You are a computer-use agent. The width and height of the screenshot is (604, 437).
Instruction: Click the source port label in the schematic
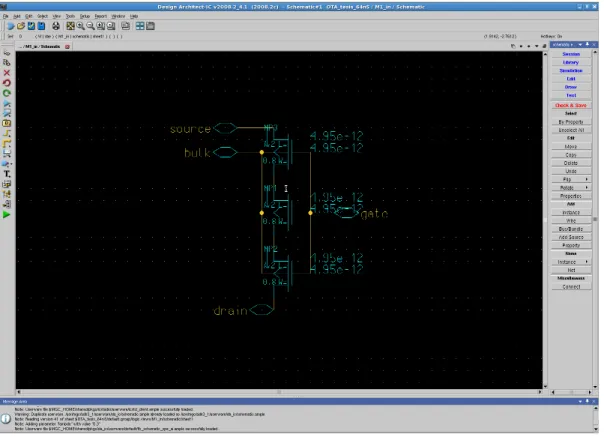(x=190, y=129)
